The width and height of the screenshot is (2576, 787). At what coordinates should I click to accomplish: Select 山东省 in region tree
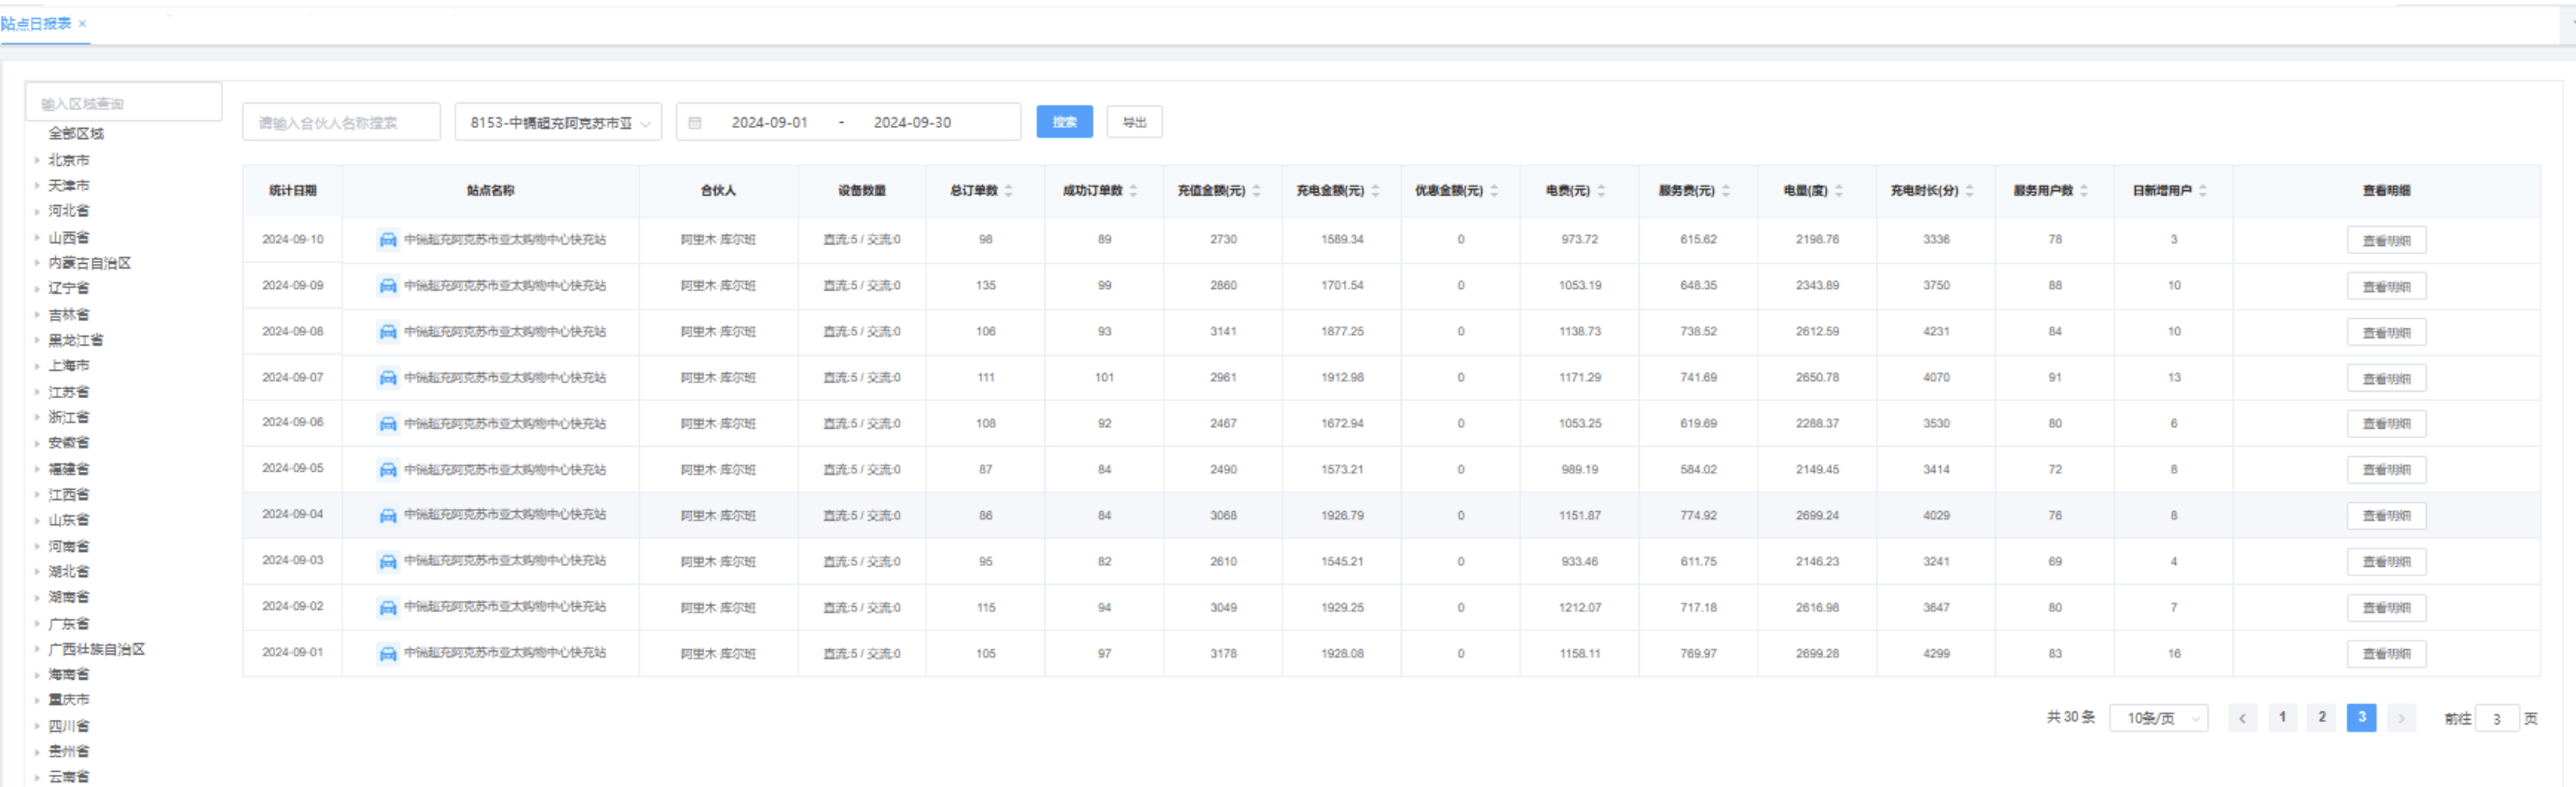coord(69,521)
